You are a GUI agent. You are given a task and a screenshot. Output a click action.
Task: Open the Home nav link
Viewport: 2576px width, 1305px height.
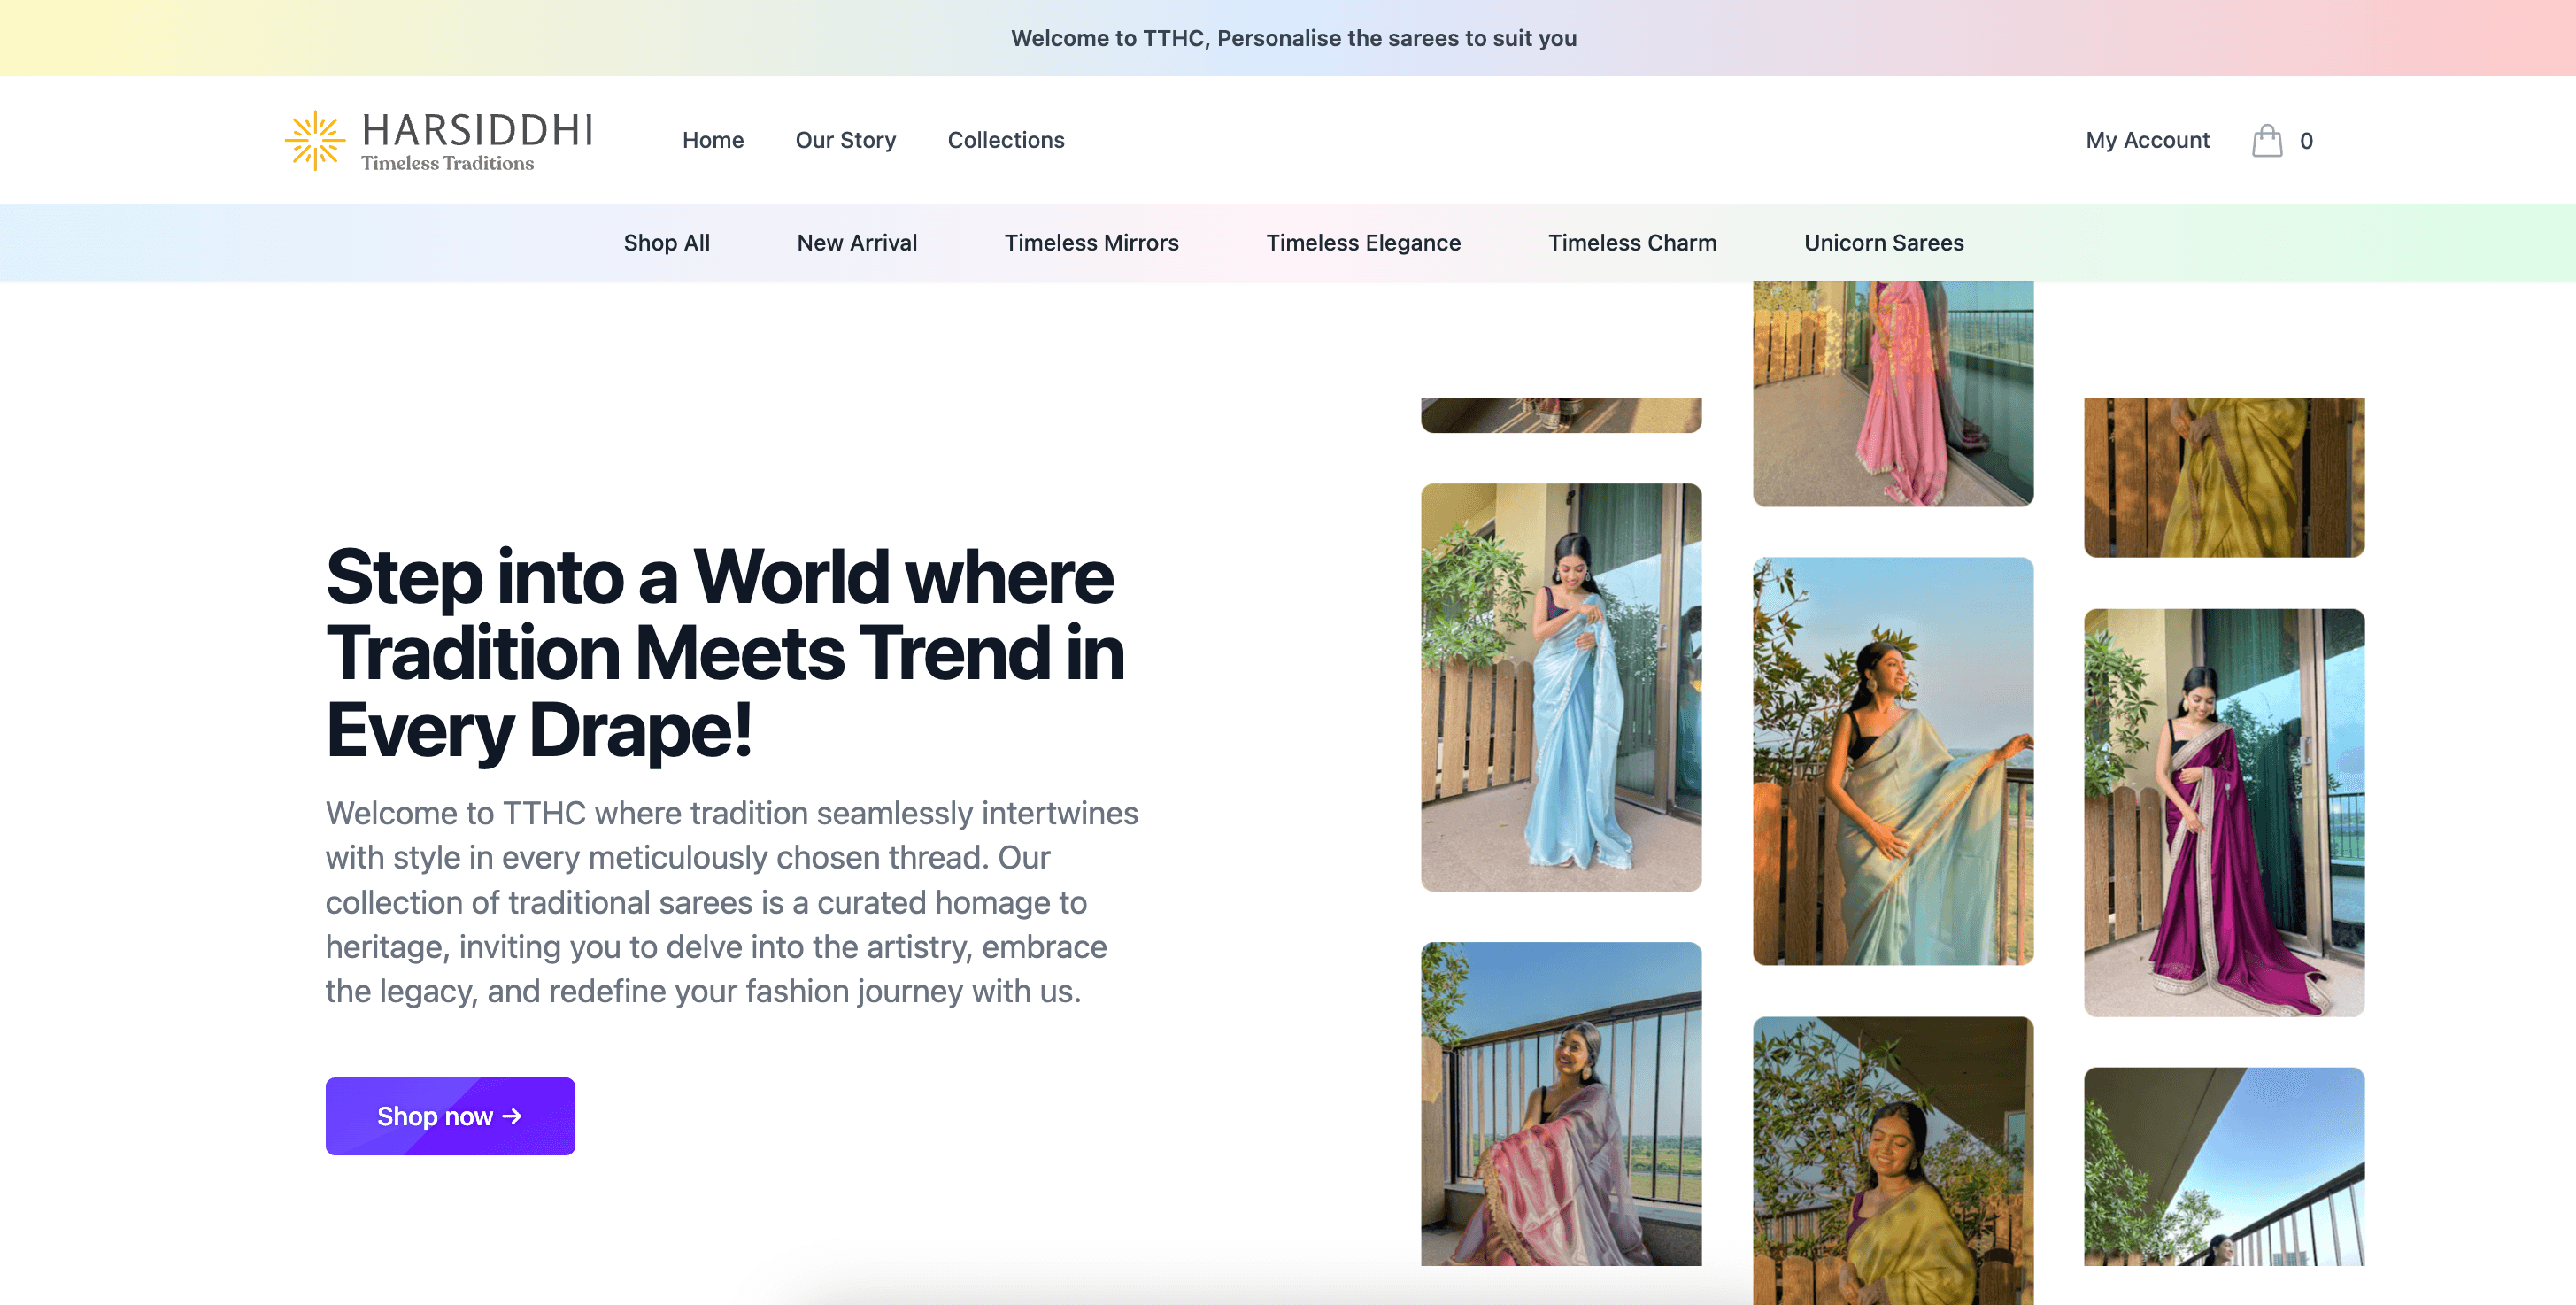pos(712,140)
